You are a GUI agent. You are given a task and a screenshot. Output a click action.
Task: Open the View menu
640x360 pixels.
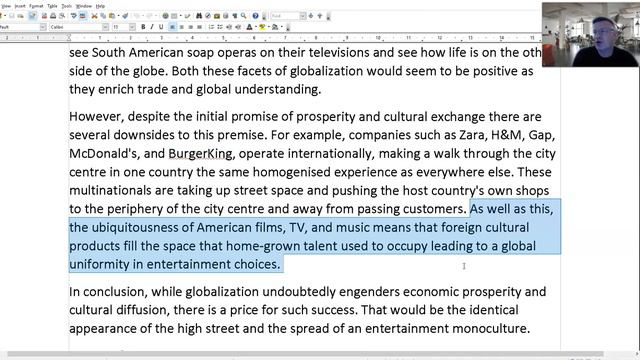coord(6,6)
